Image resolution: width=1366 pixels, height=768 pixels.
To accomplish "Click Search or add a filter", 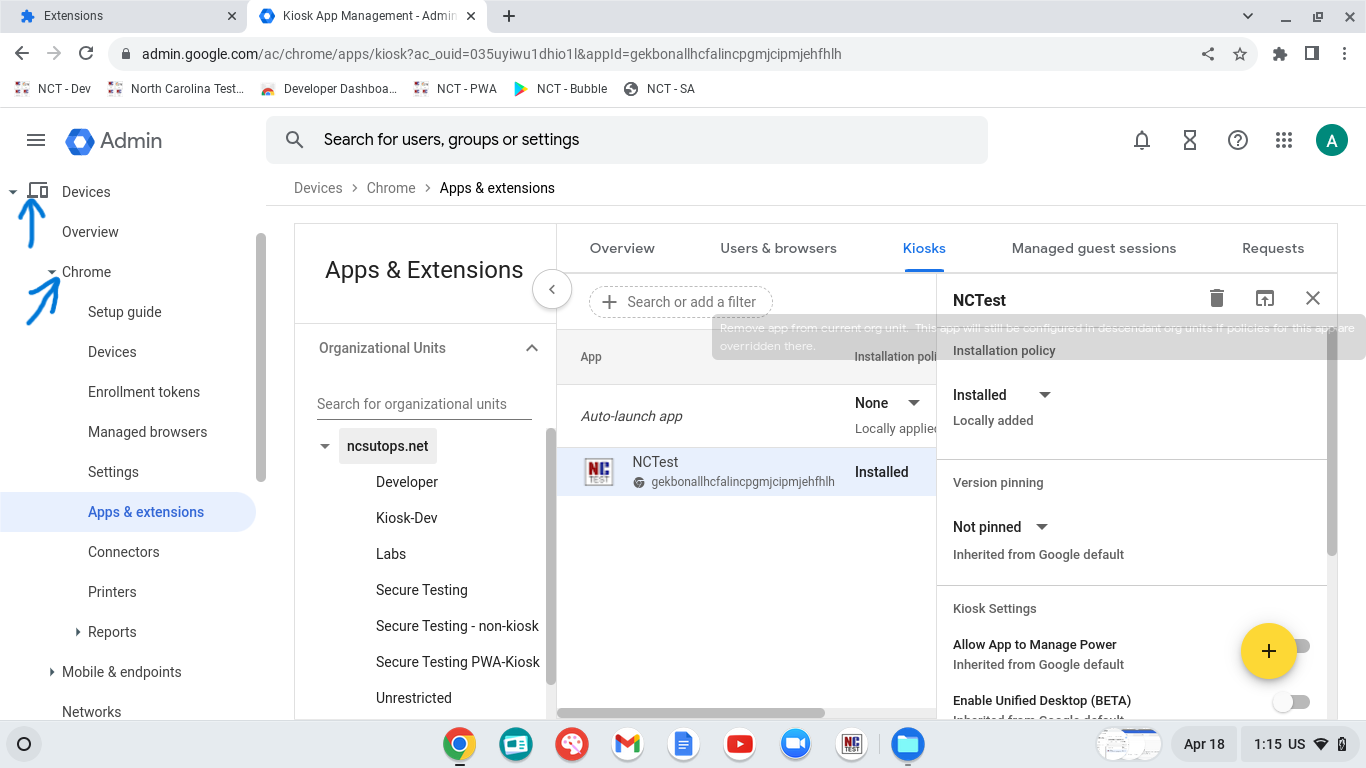I will pos(681,302).
